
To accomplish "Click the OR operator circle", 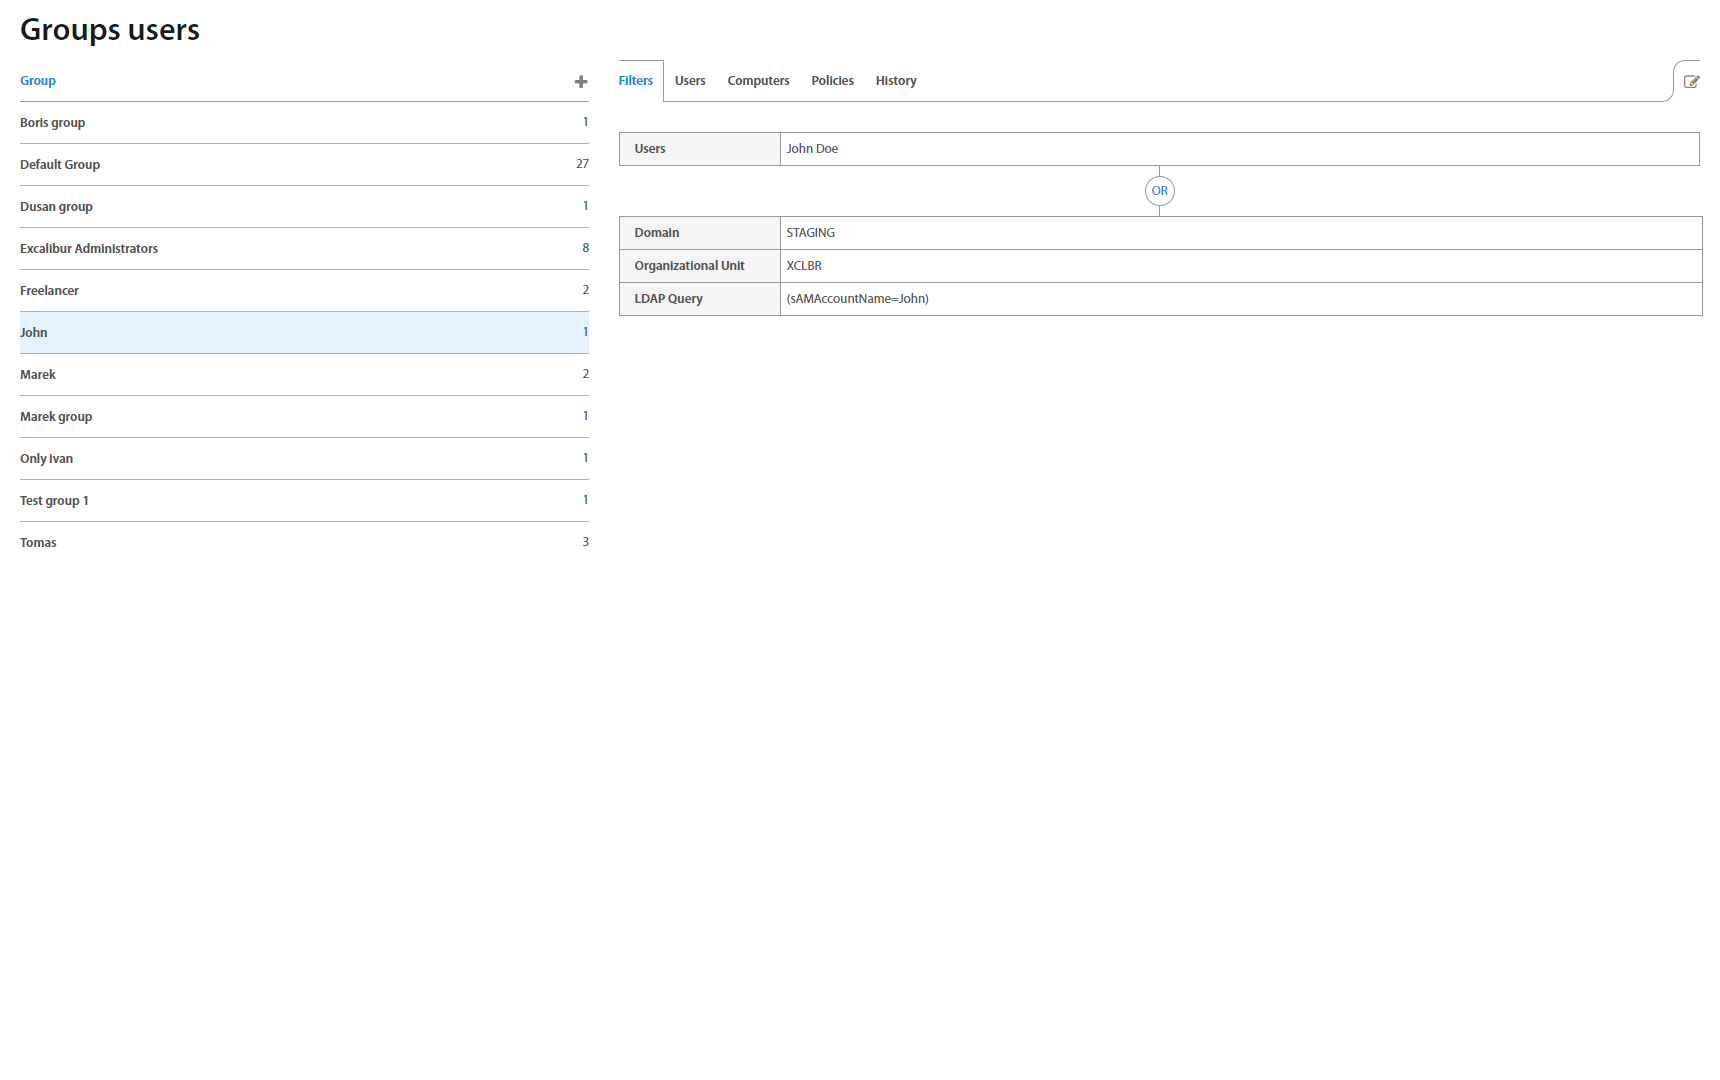I will (x=1159, y=191).
